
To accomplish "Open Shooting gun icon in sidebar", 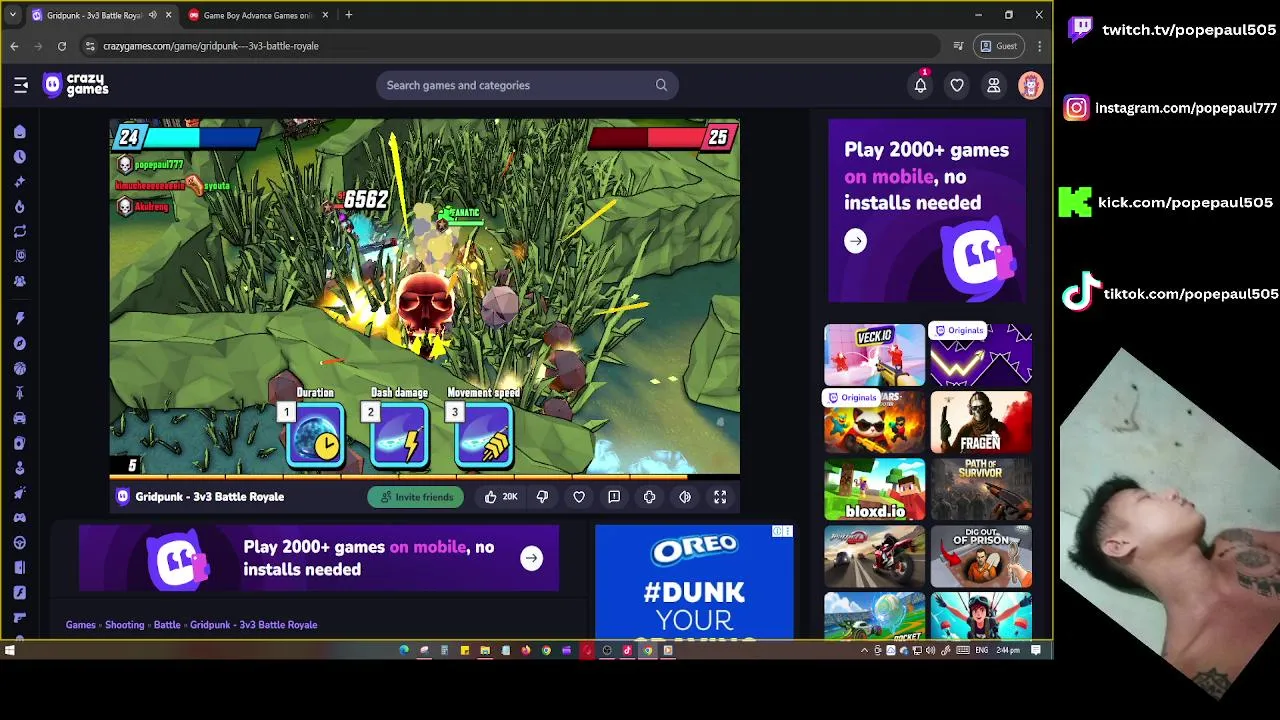I will pyautogui.click(x=19, y=617).
